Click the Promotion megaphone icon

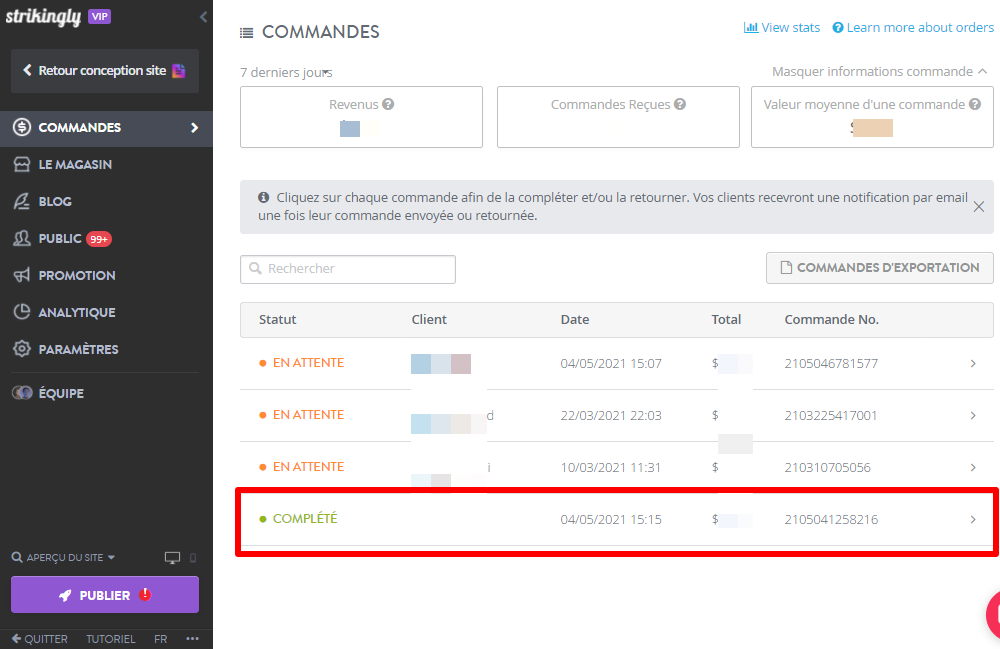tap(22, 275)
